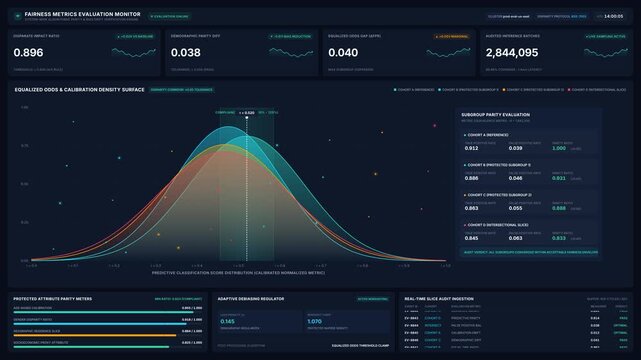Screen dimensions: 641x360
Task: Click the orange marginal warning badge
Action: tap(452, 36)
